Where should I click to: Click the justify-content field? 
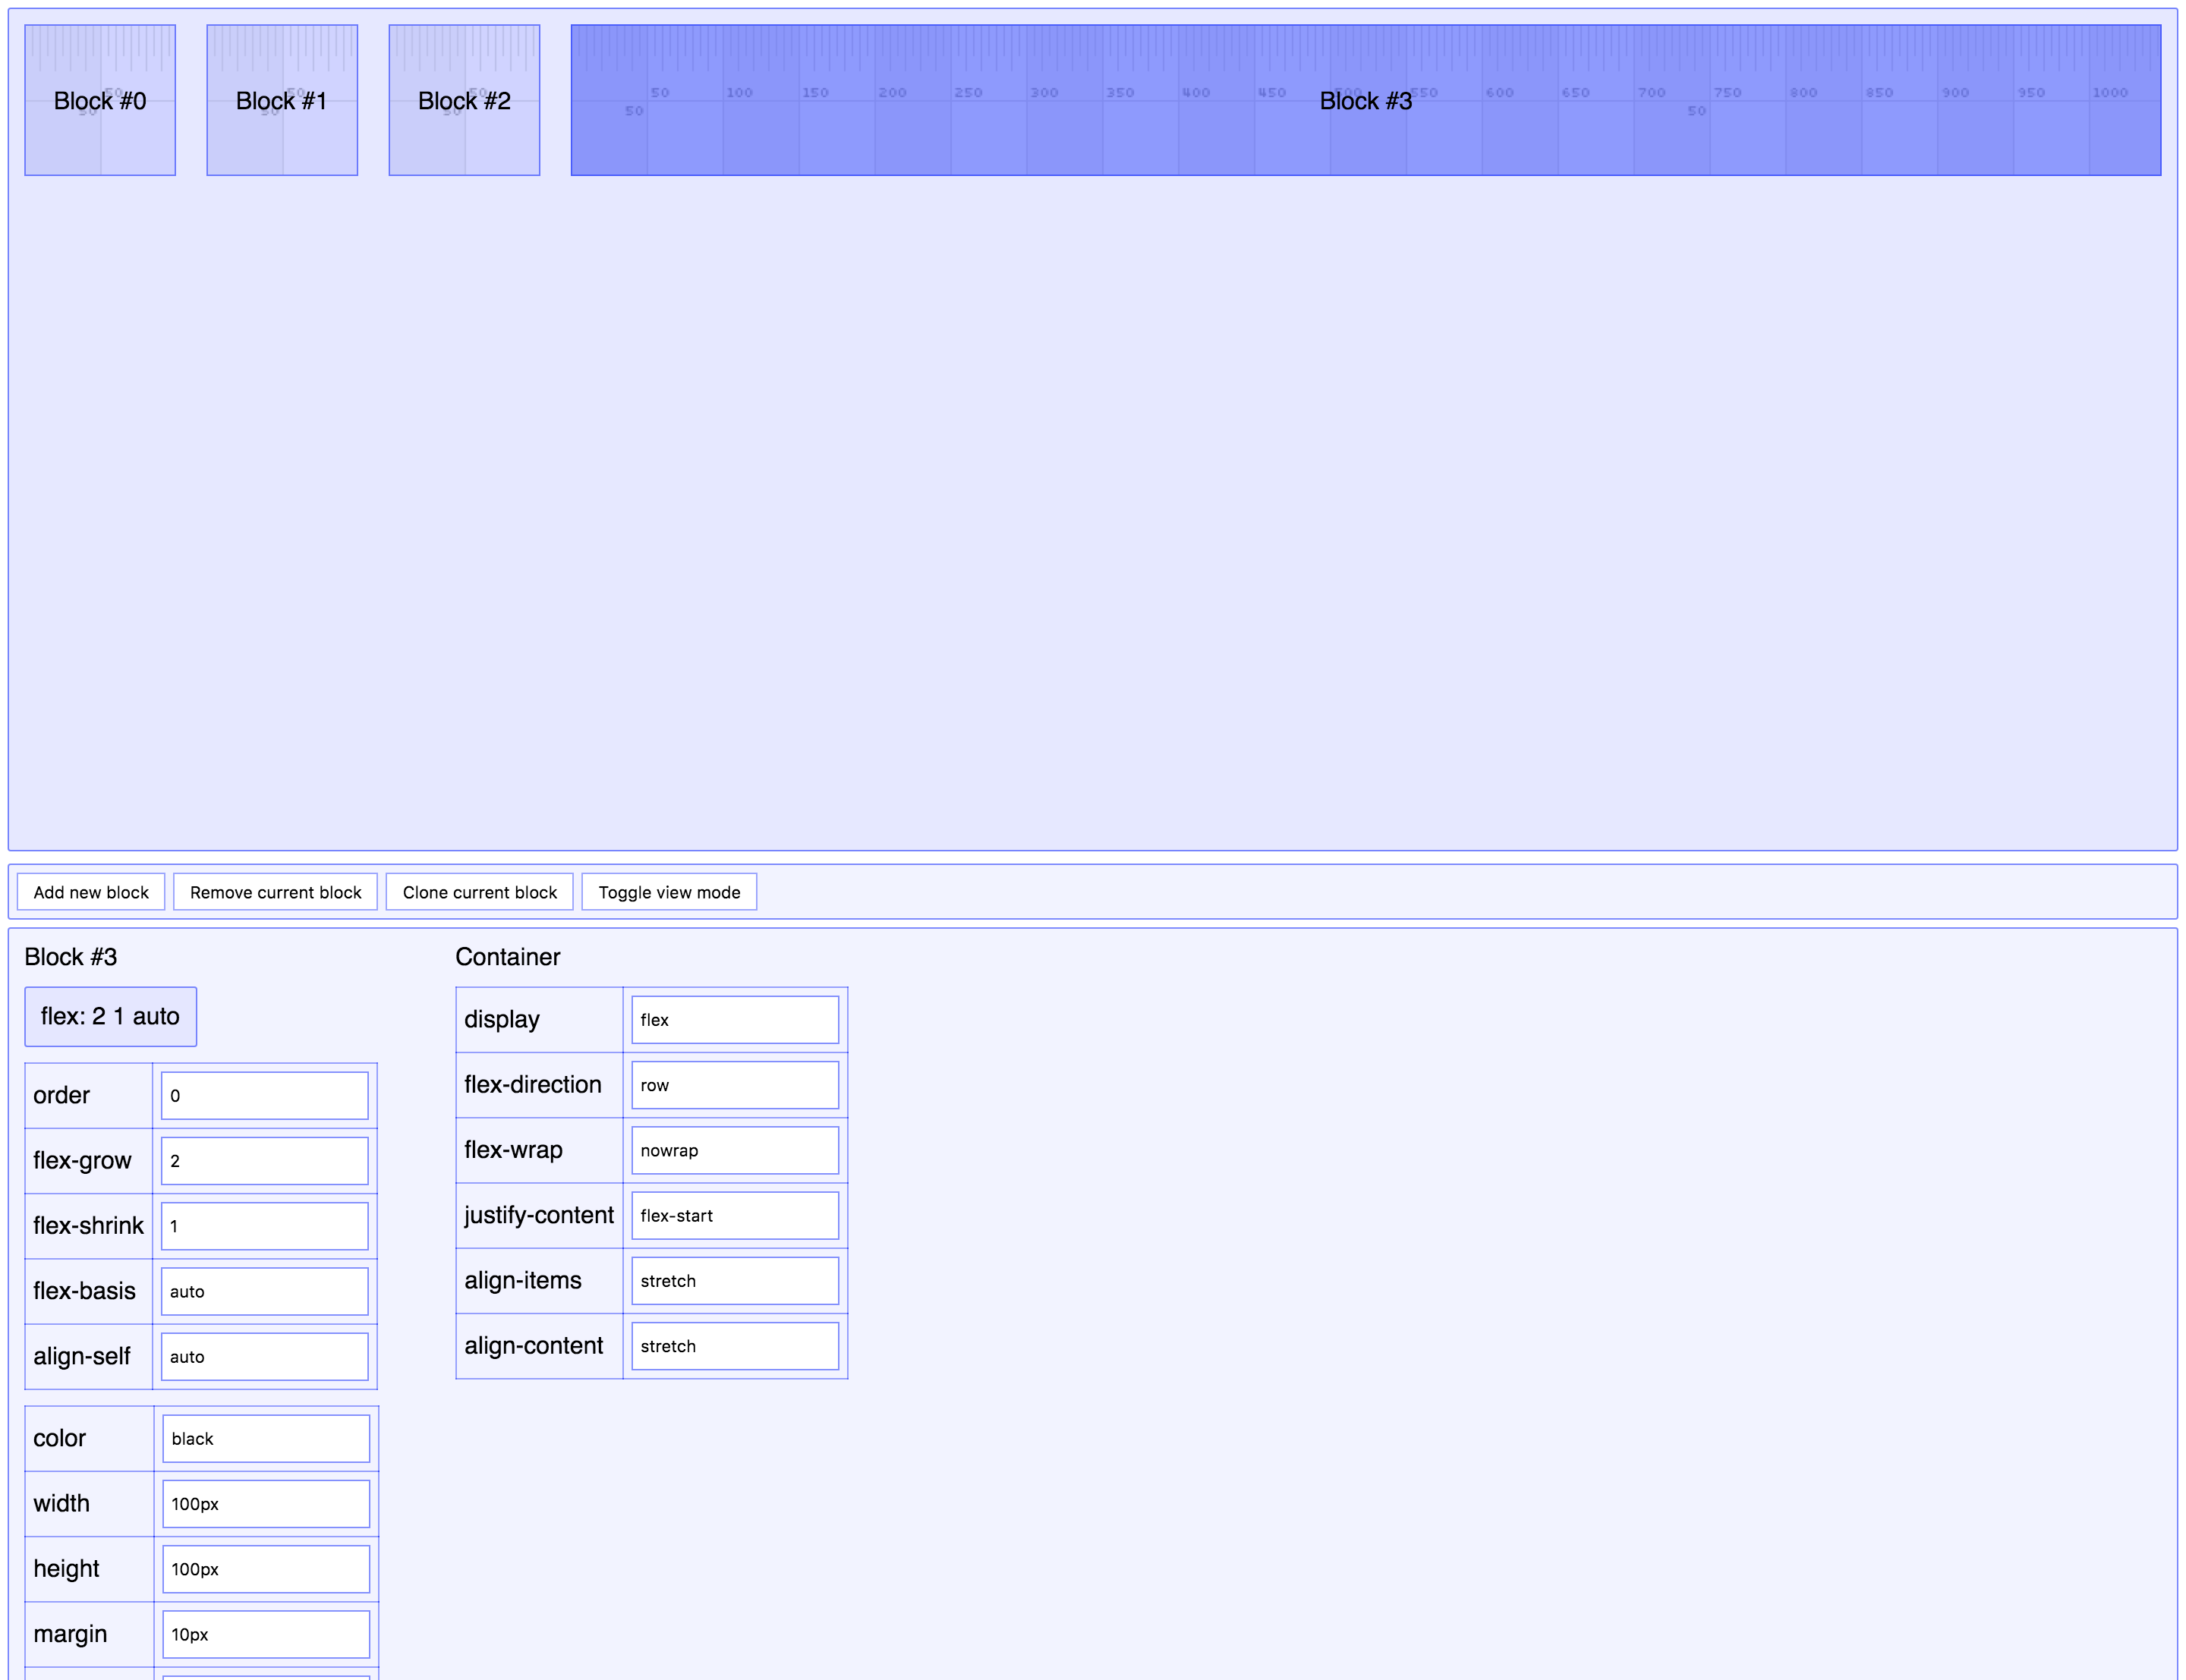[x=735, y=1216]
